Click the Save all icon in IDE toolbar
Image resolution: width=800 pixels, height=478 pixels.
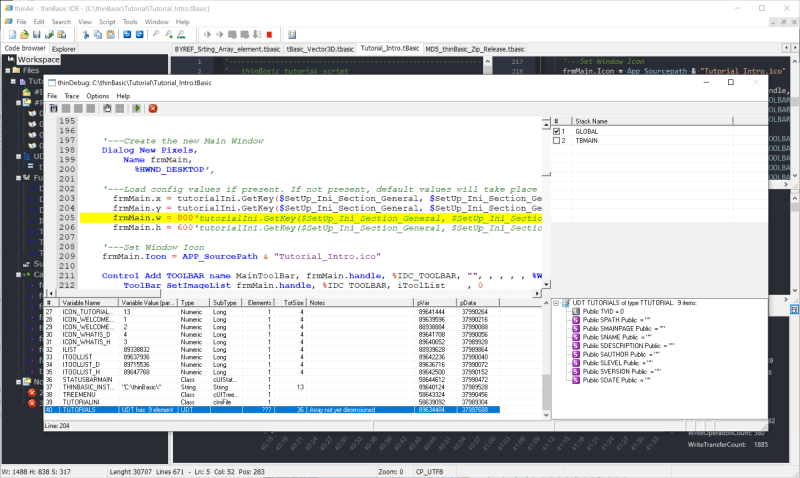click(x=49, y=35)
